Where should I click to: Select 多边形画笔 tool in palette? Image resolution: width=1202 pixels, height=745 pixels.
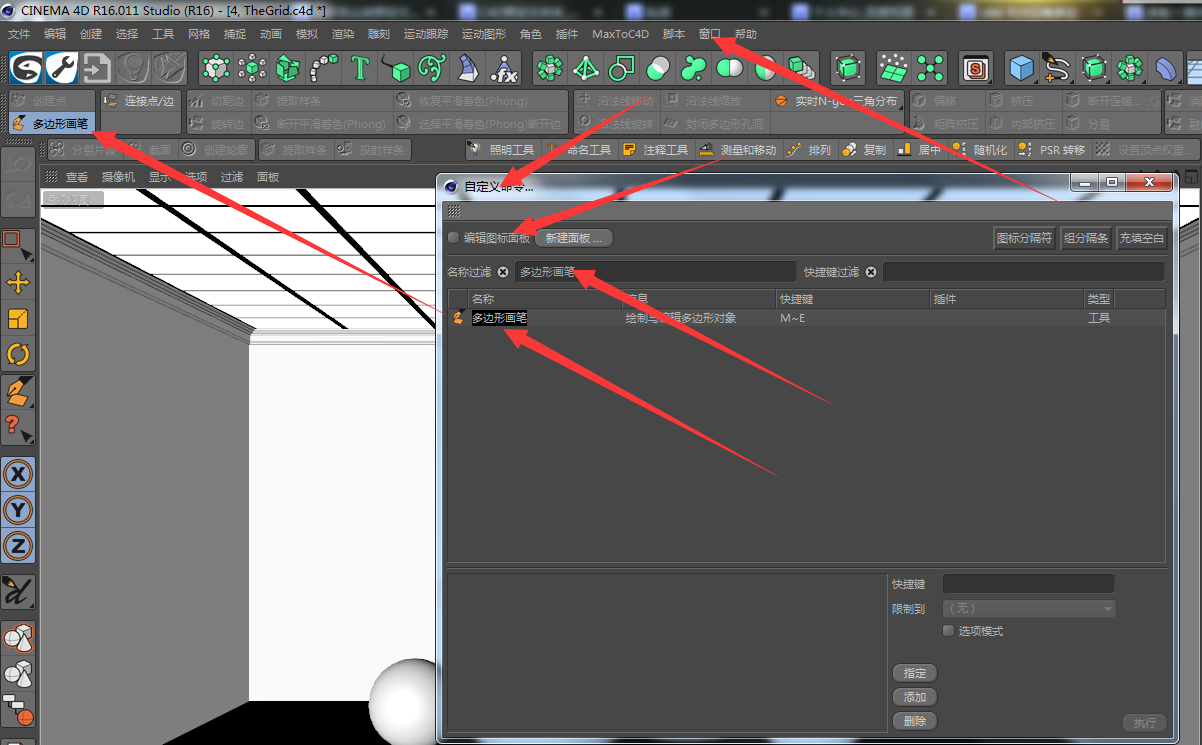point(52,123)
